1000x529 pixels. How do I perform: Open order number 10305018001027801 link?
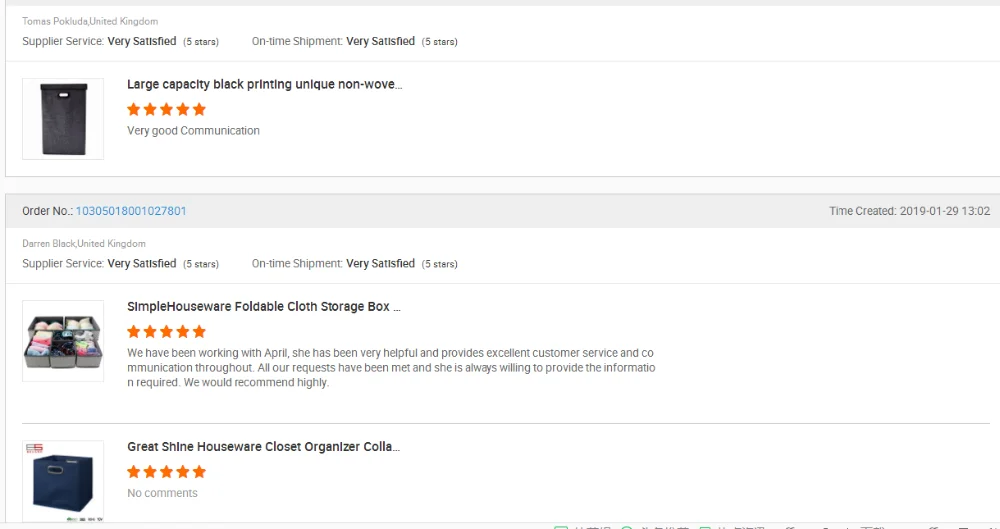tap(131, 211)
